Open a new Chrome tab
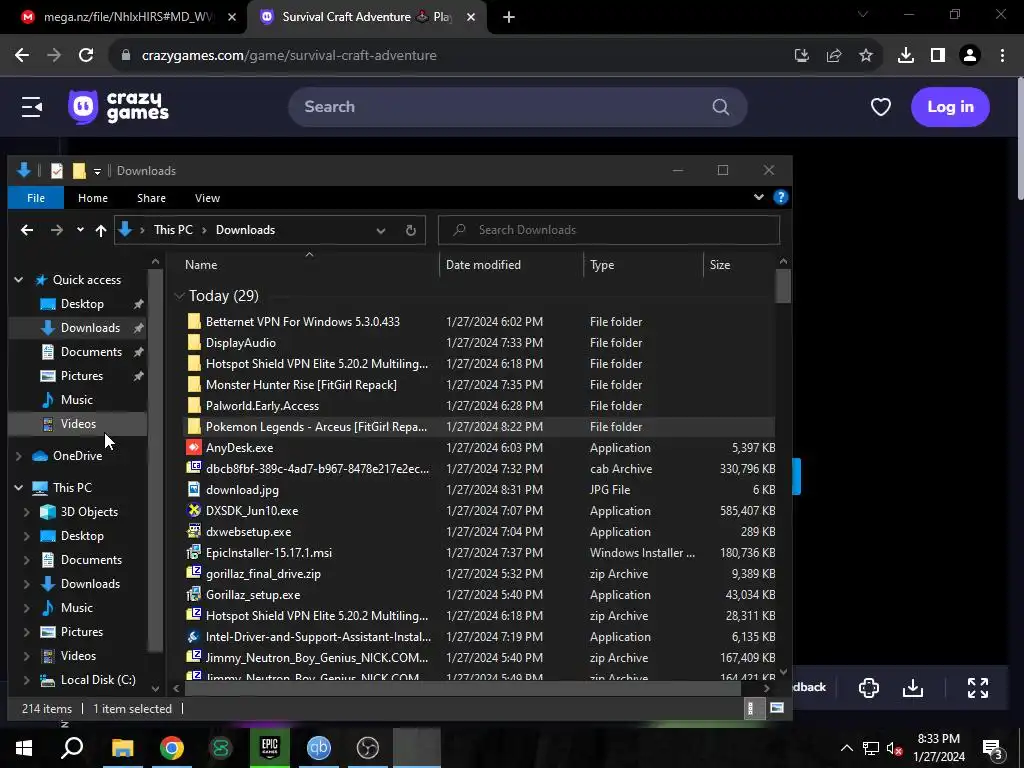 [509, 18]
